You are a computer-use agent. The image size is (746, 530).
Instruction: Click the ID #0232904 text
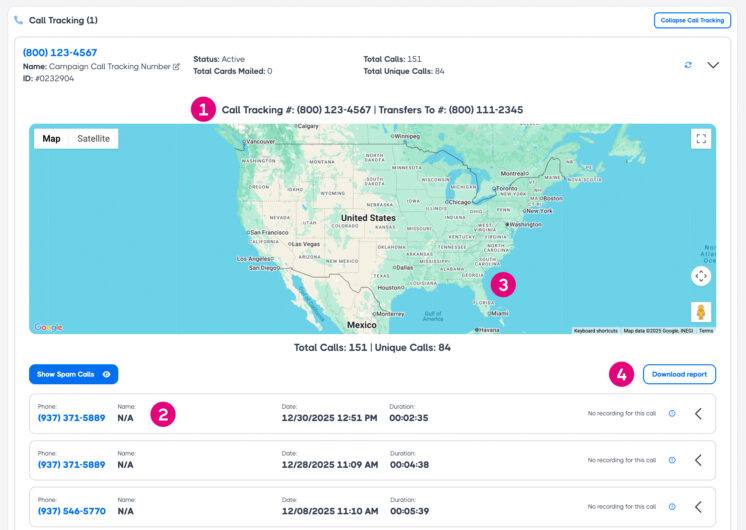(x=49, y=79)
